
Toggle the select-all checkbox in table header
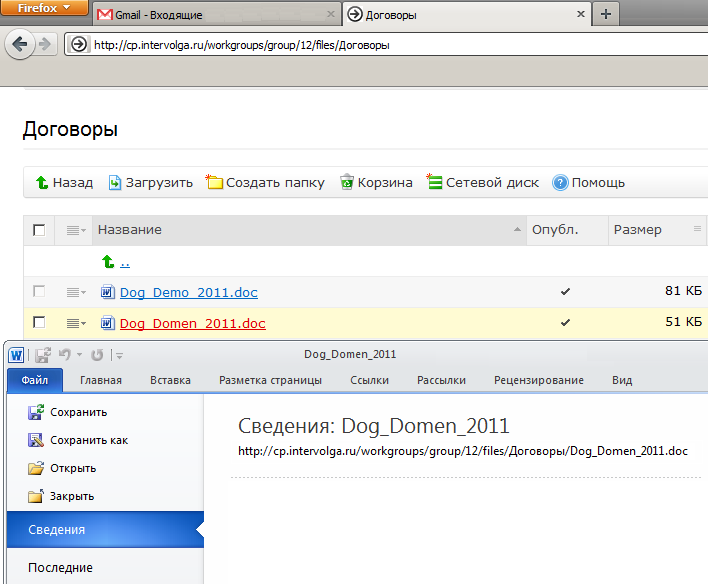39,230
